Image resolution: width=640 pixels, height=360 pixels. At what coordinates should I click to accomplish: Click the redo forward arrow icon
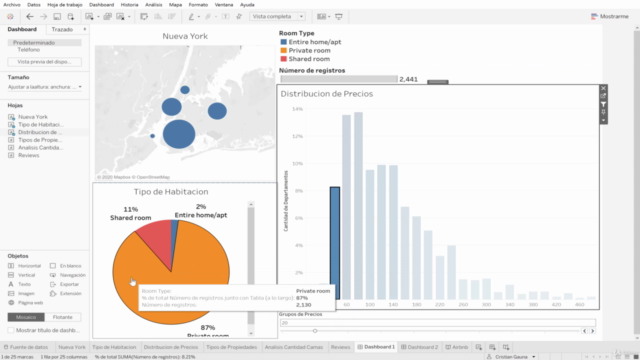[x=43, y=17]
